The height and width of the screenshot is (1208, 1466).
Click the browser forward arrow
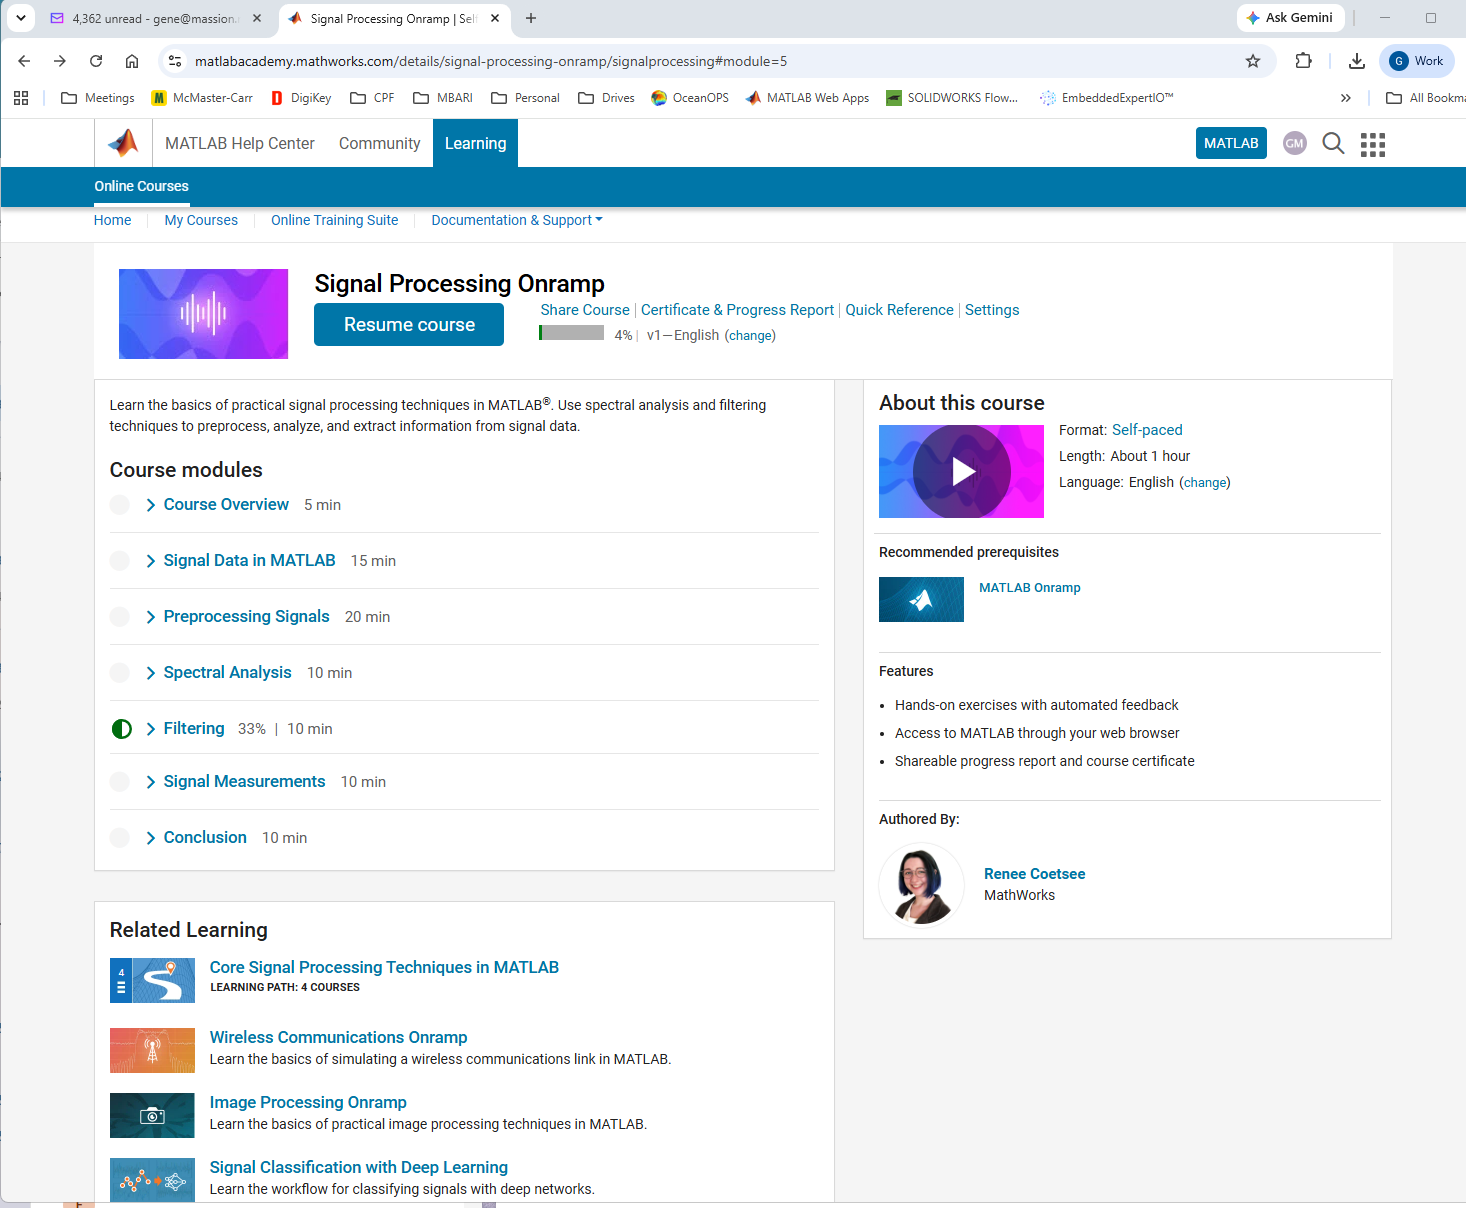60,61
